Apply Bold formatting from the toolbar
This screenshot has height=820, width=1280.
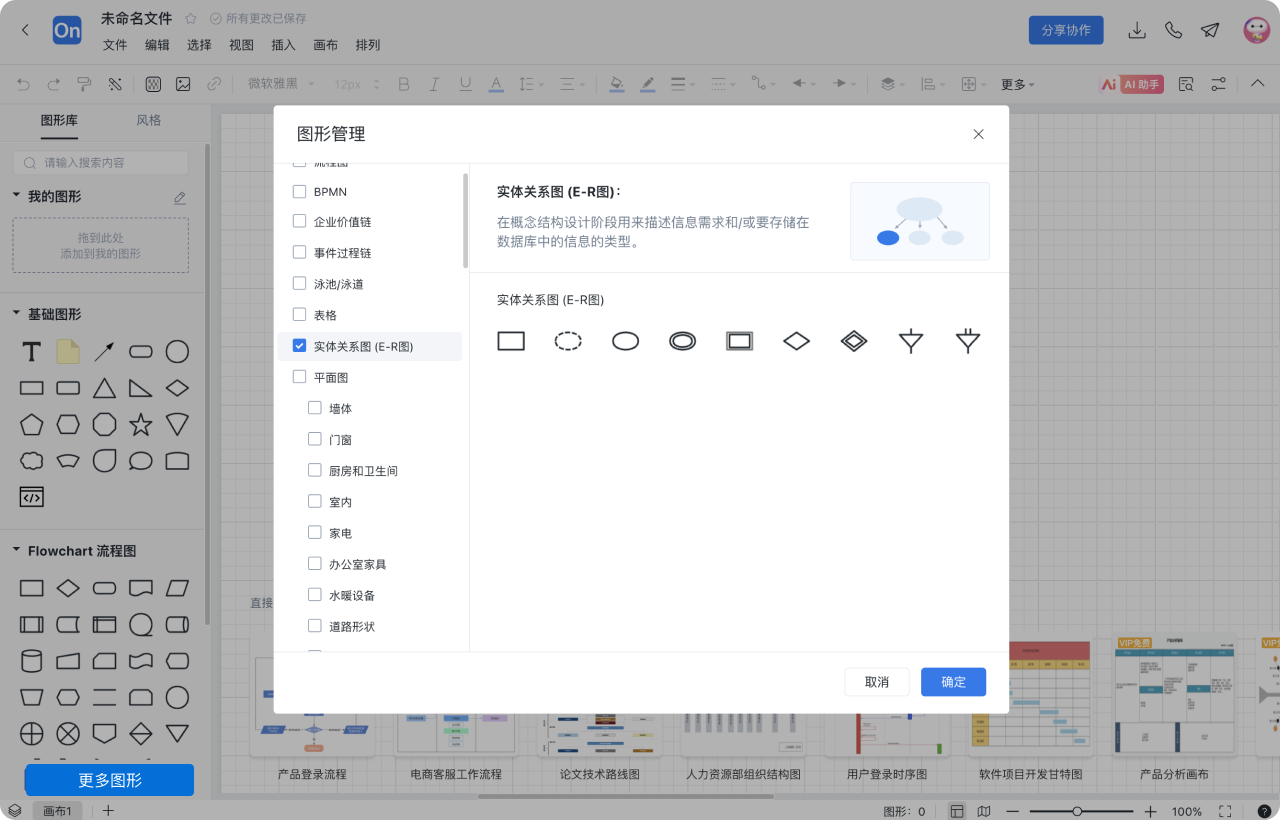click(x=403, y=84)
